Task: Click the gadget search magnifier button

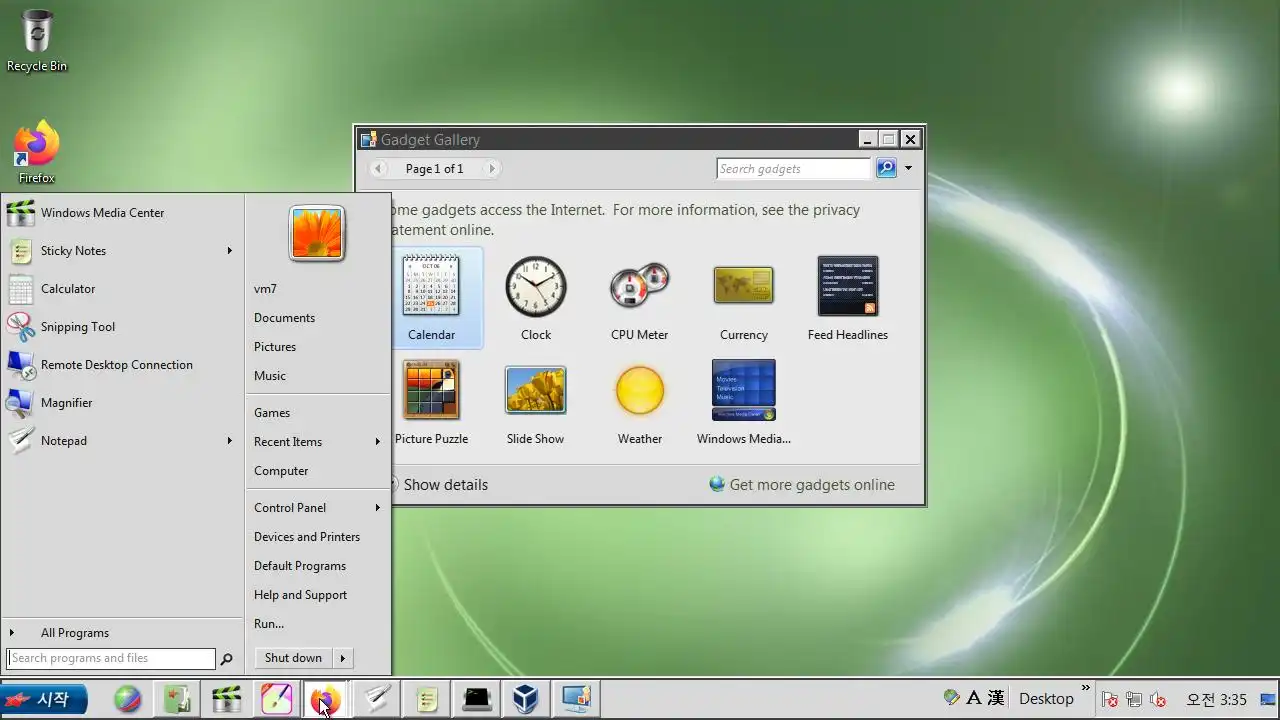Action: tap(886, 168)
